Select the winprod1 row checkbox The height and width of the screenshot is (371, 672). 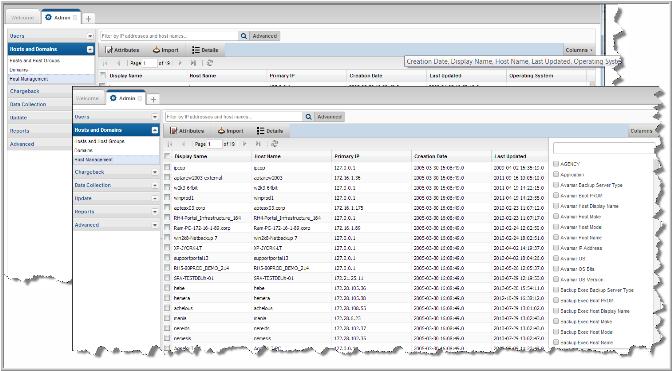pyautogui.click(x=167, y=197)
